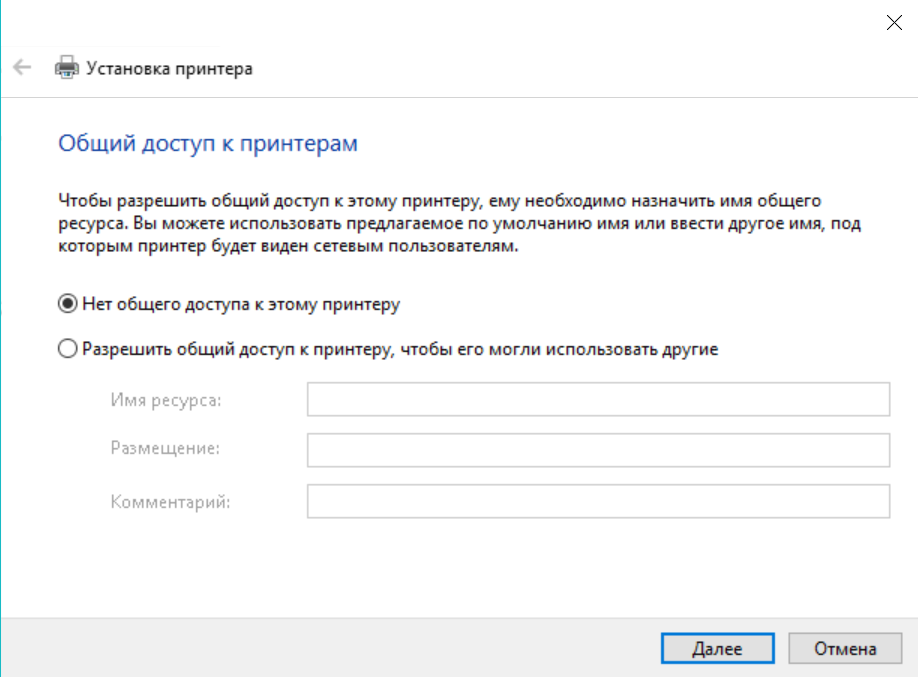Click the Разрешить общий доступ к принтеру label text
This screenshot has width=918, height=677.
400,349
